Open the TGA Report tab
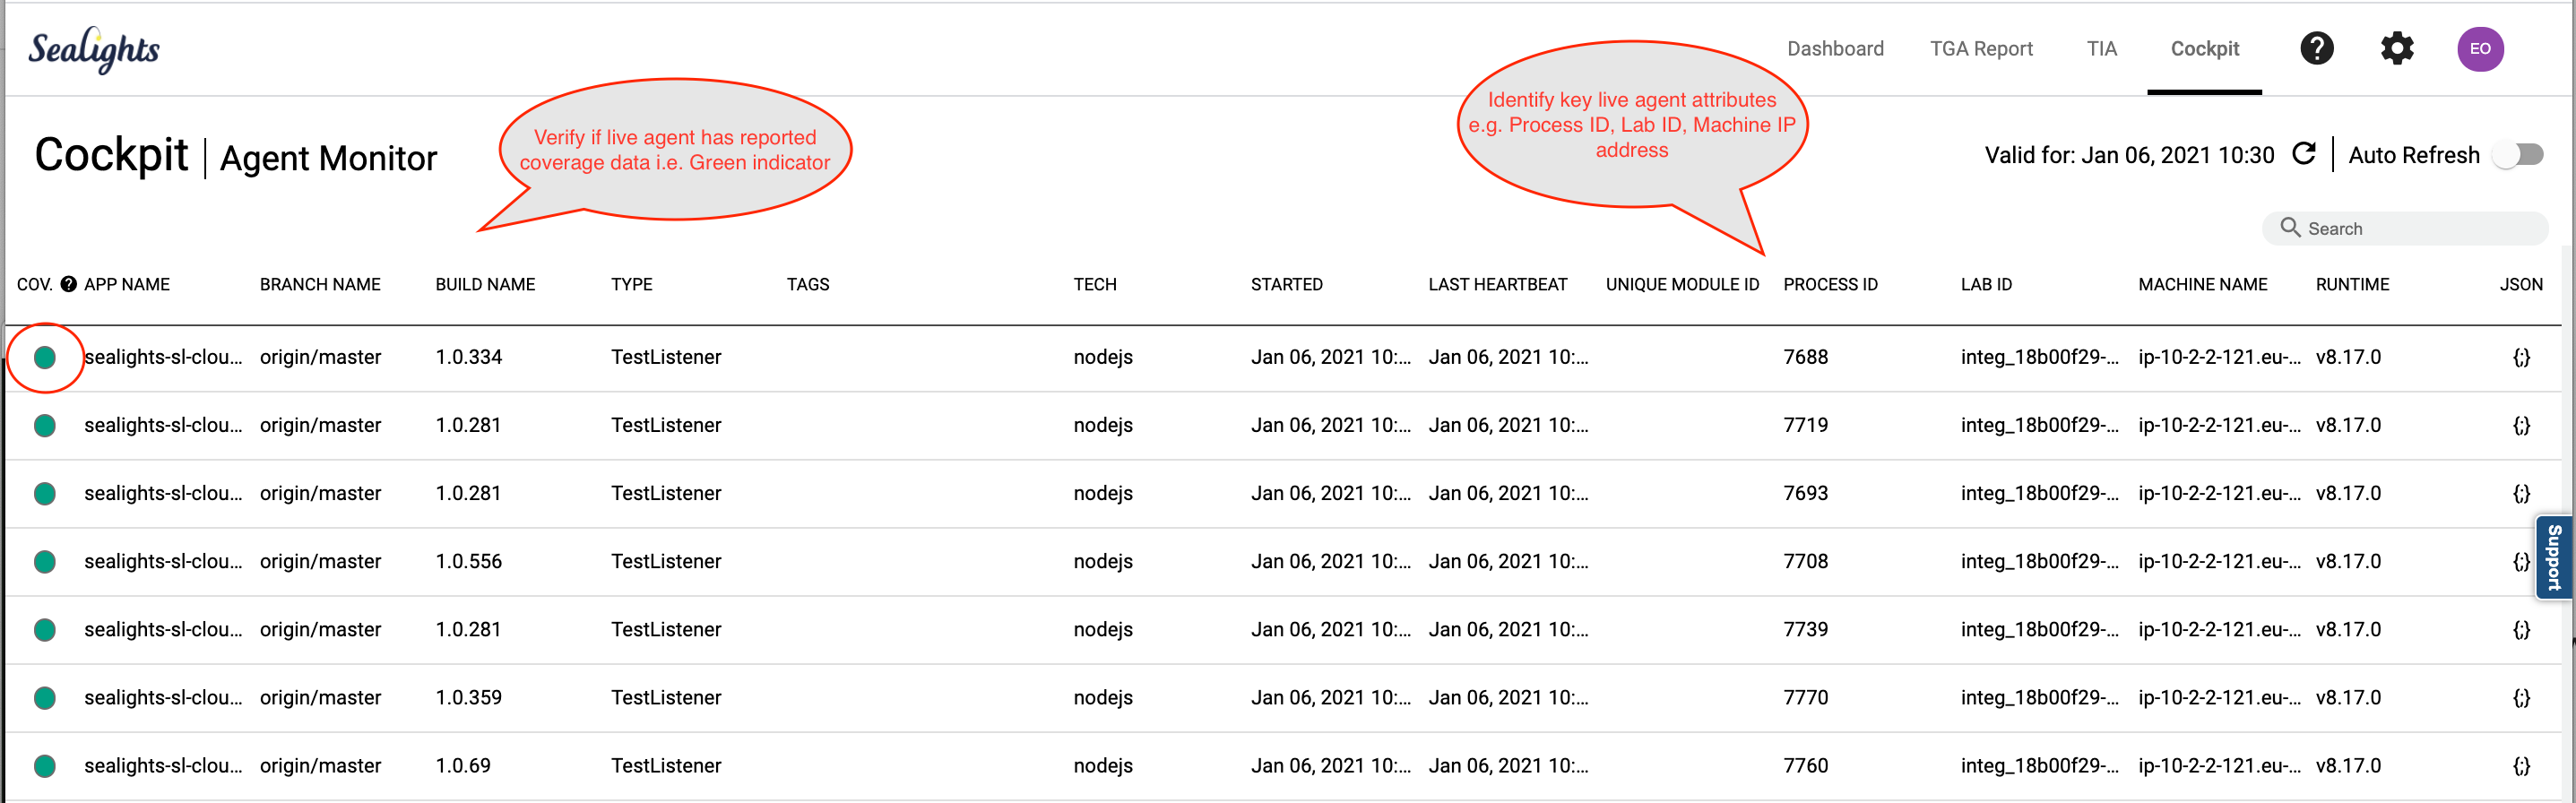Viewport: 2576px width, 803px height. 1980,49
